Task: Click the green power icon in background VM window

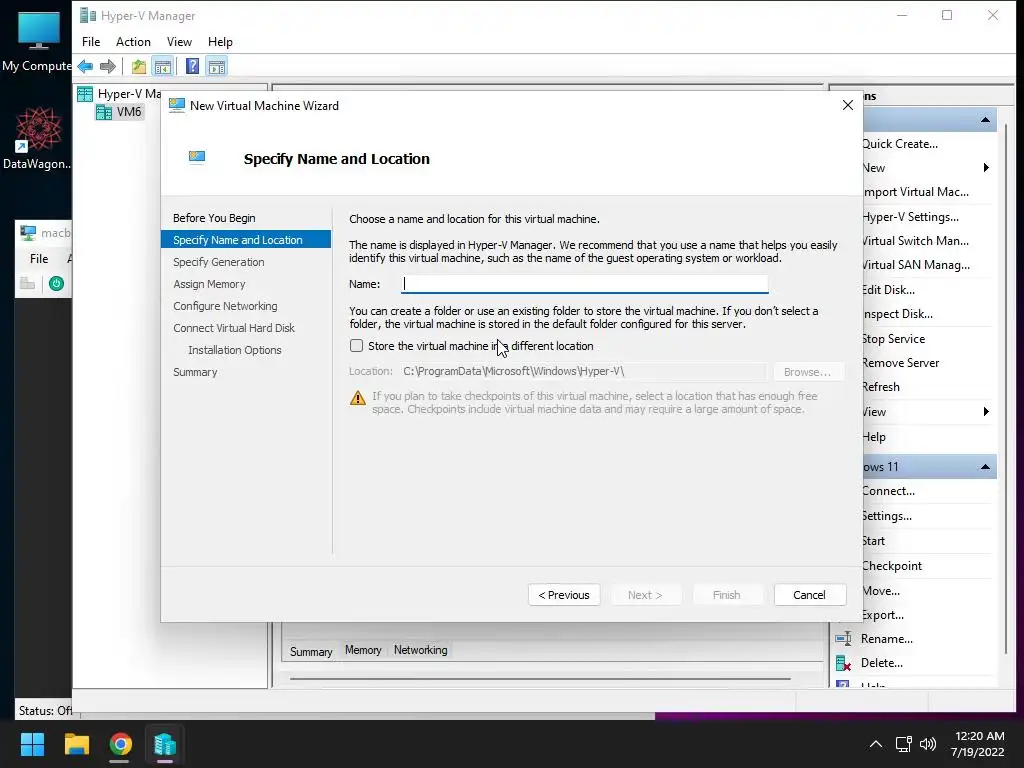Action: point(56,283)
